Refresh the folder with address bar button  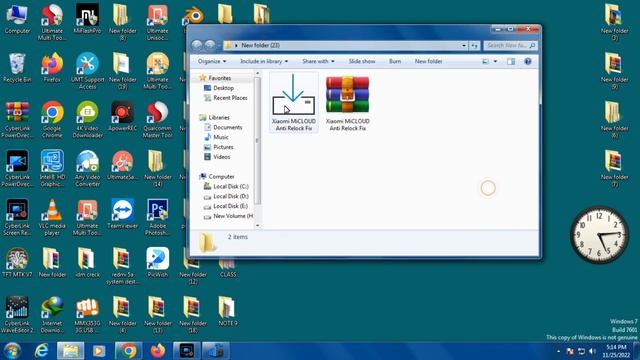click(x=474, y=45)
